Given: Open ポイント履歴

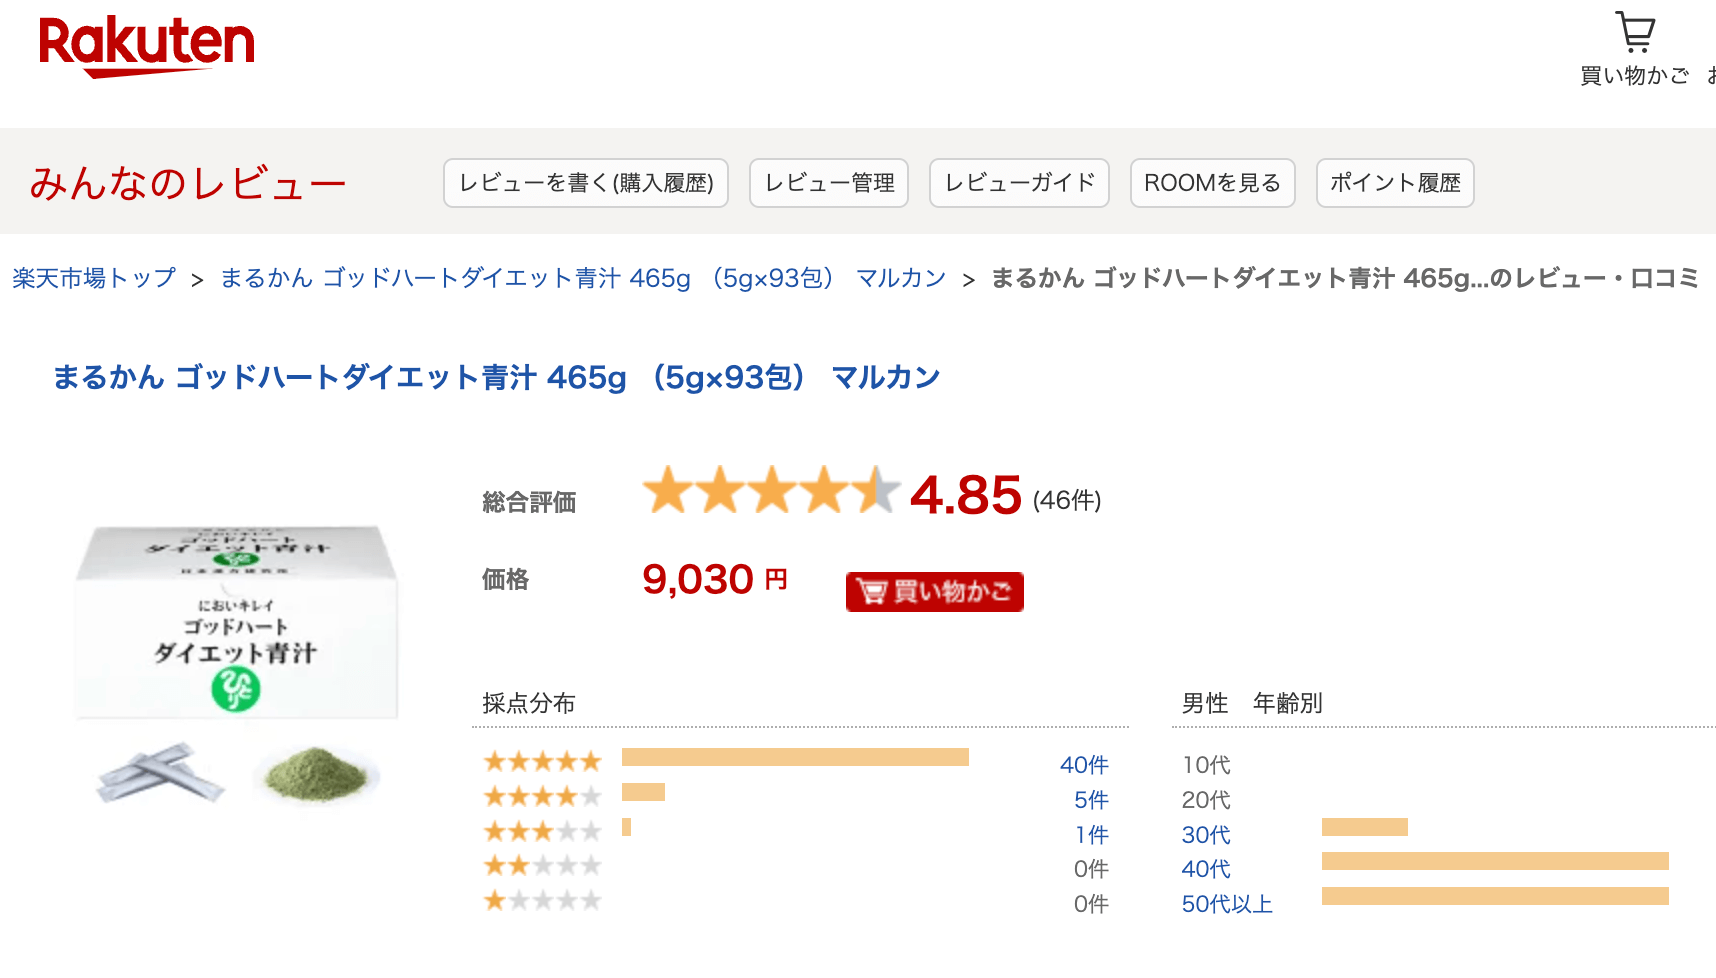Looking at the screenshot, I should coord(1395,183).
